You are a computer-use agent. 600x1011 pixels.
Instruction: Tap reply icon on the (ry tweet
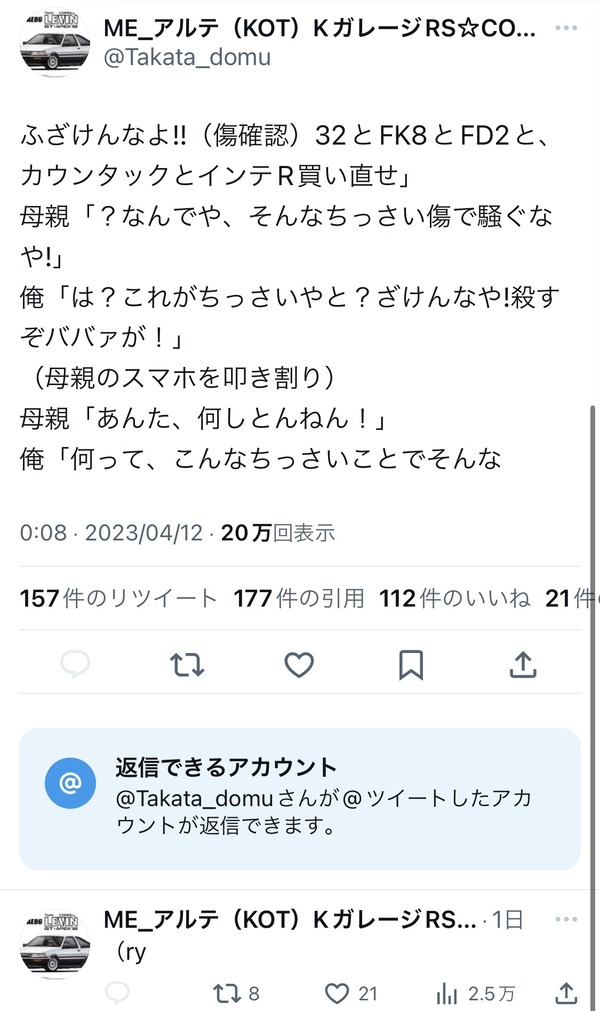click(117, 994)
